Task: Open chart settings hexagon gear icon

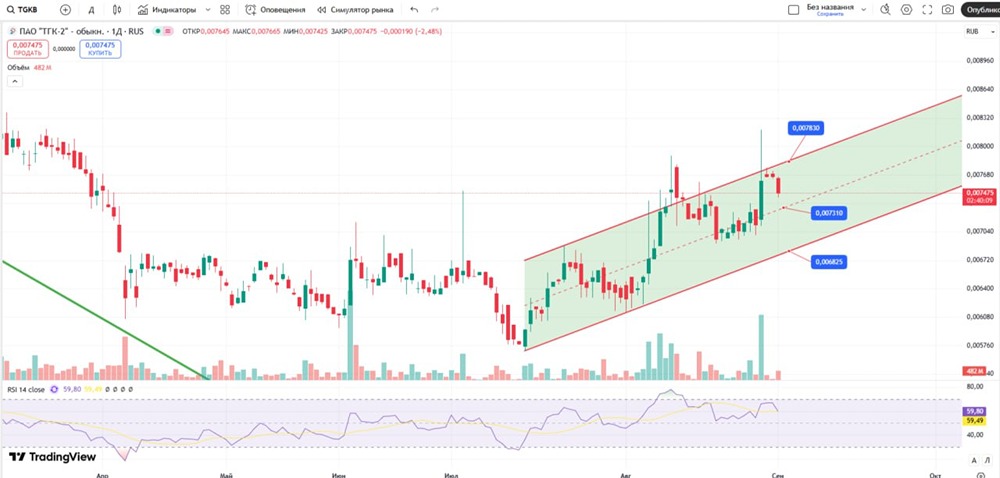Action: pyautogui.click(x=906, y=10)
